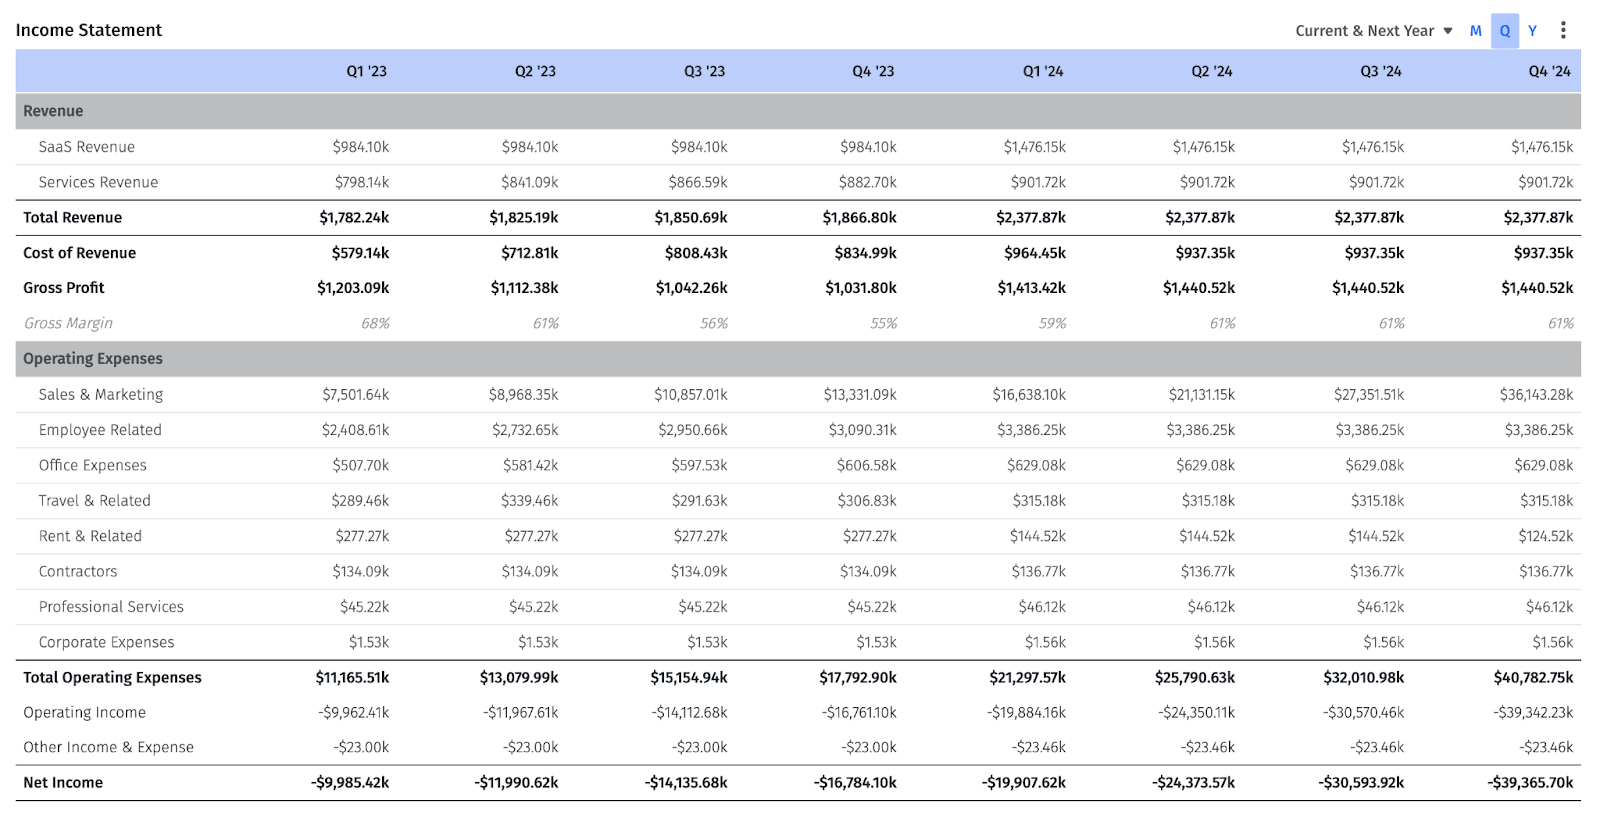Click the Contractors row label
Screen dimensions: 1600x814
[78, 572]
